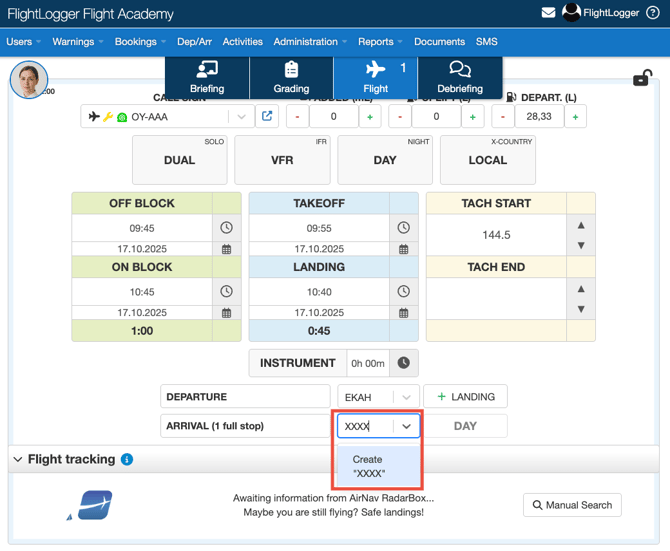Toggle the VFR / IFR flight rules button

point(282,160)
